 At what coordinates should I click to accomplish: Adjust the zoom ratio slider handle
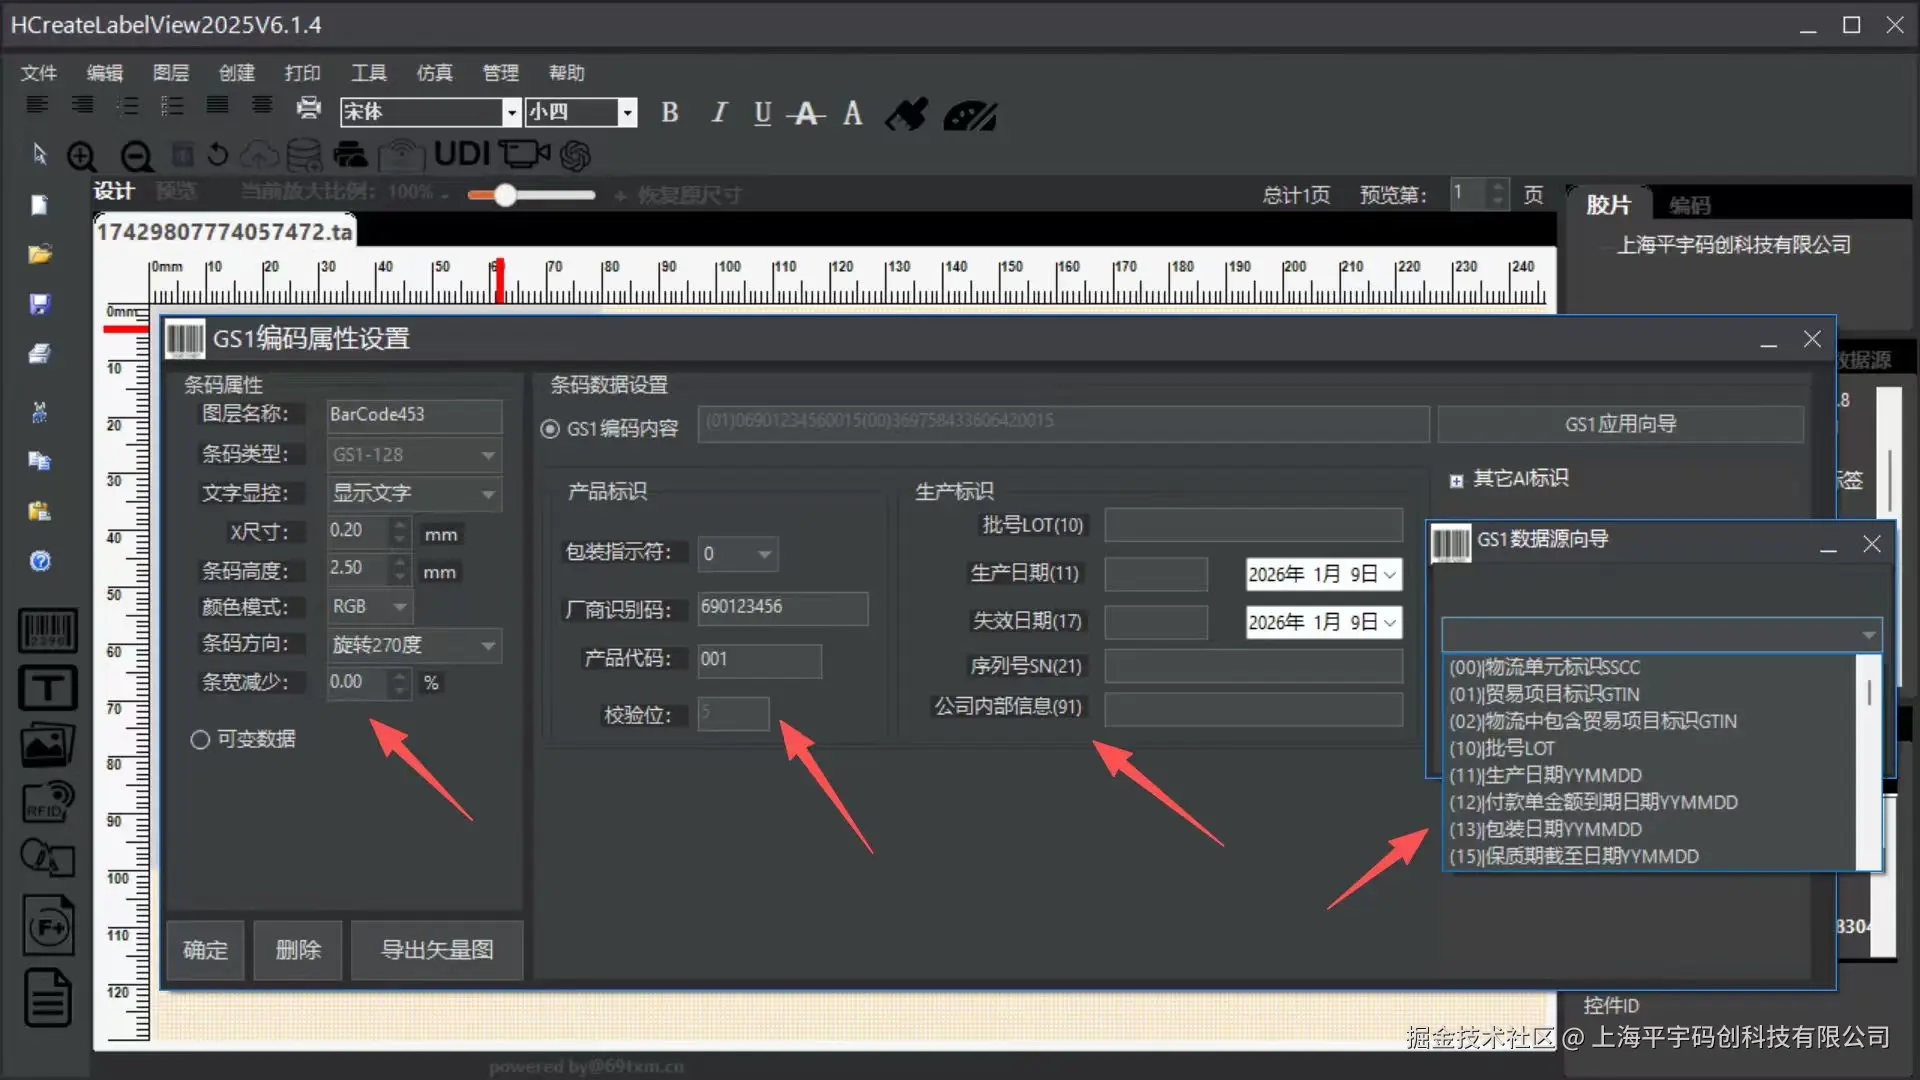[505, 195]
